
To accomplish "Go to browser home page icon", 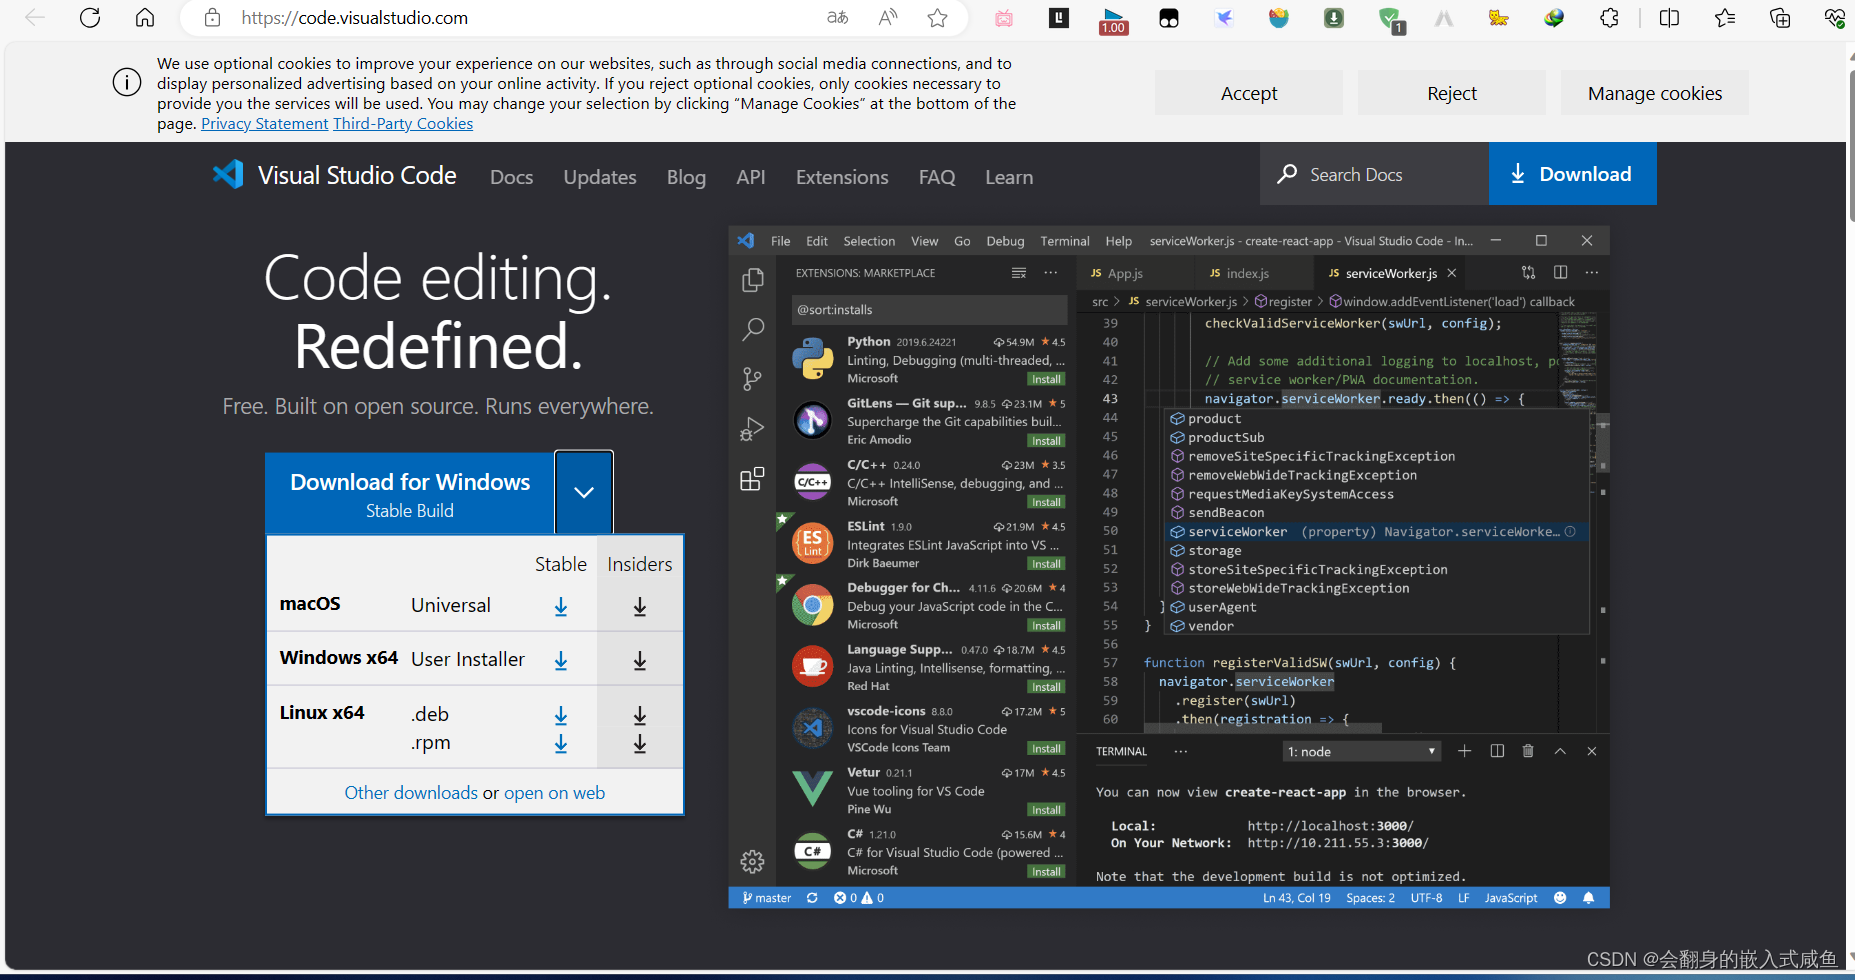I will (145, 17).
